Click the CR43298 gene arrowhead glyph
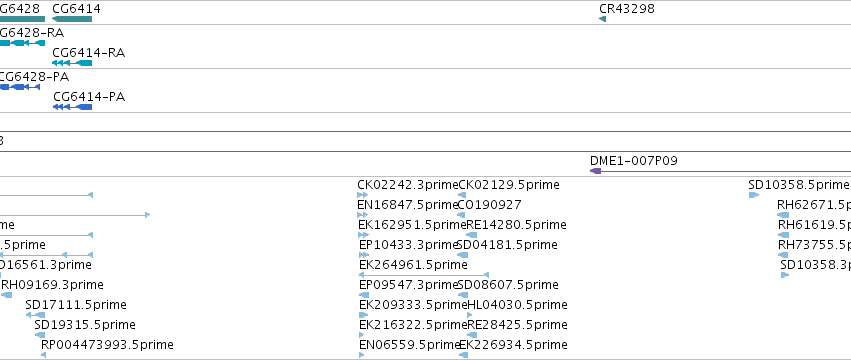 coord(602,20)
